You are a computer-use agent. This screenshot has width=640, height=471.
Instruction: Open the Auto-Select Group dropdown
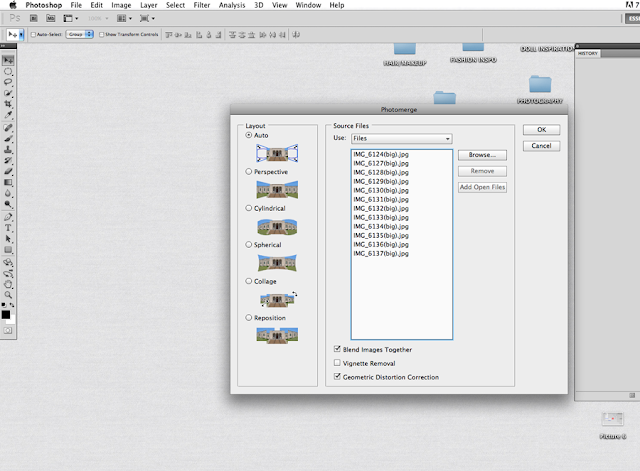pyautogui.click(x=80, y=34)
